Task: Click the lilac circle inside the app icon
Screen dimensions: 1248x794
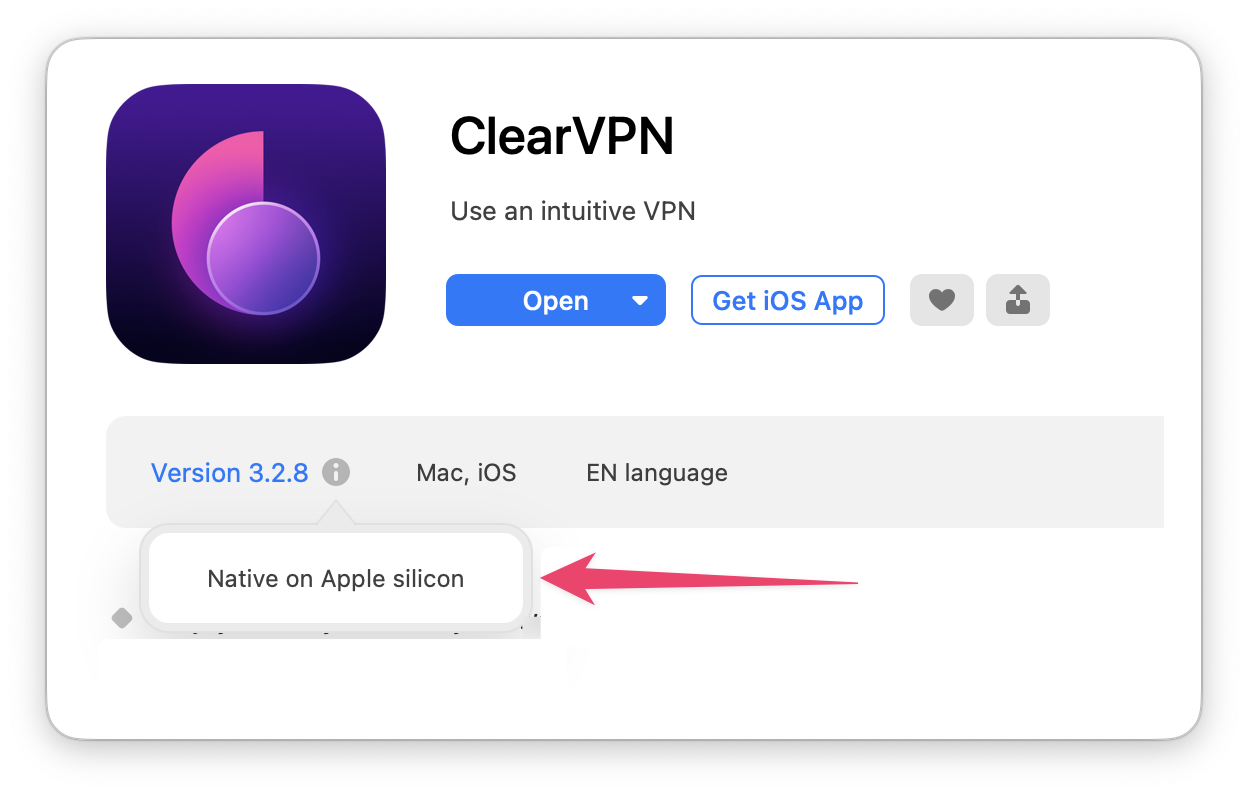Action: 263,258
